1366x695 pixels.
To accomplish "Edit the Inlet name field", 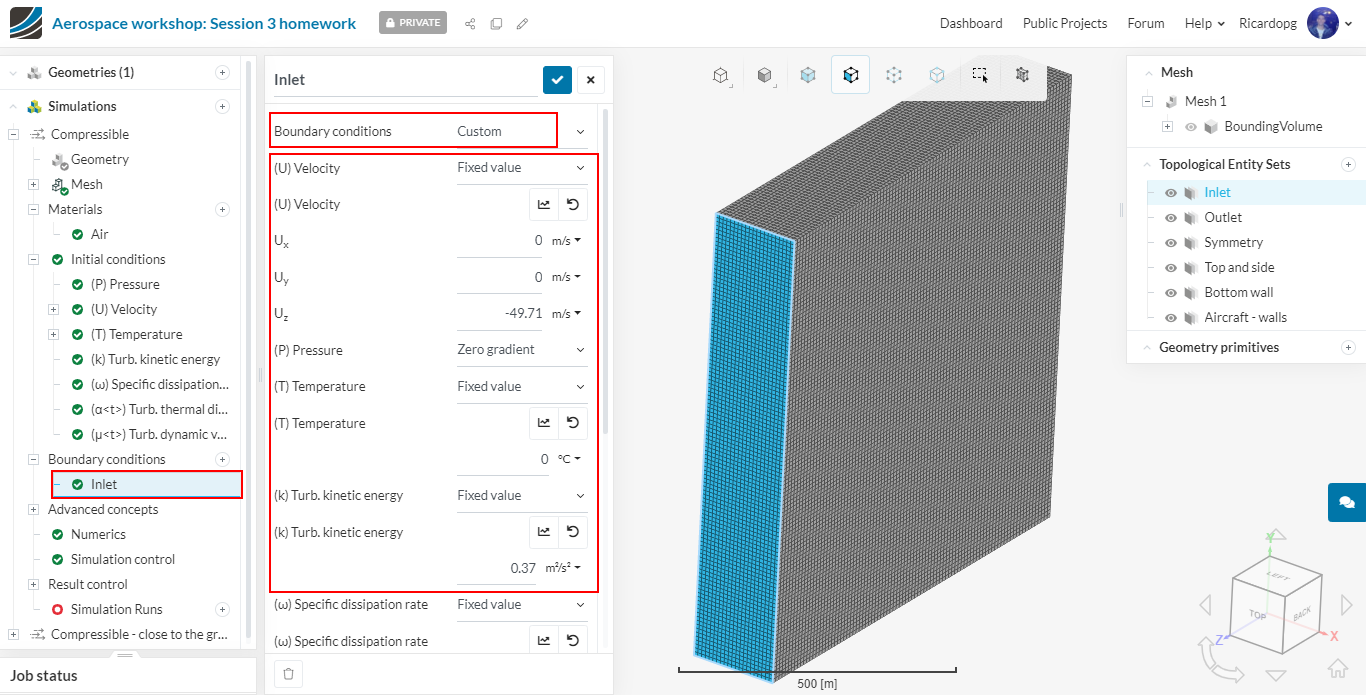I will 405,80.
